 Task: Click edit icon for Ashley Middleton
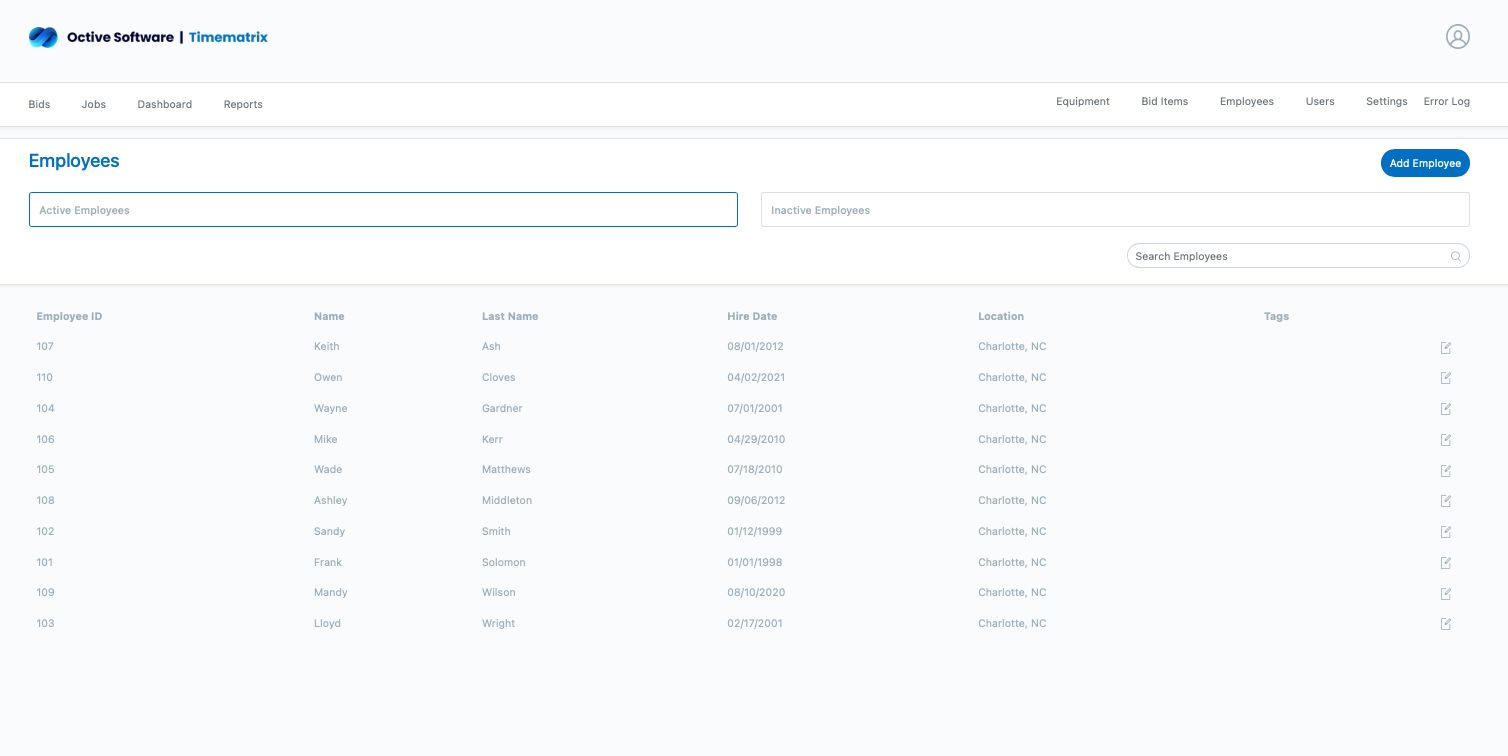[1445, 501]
